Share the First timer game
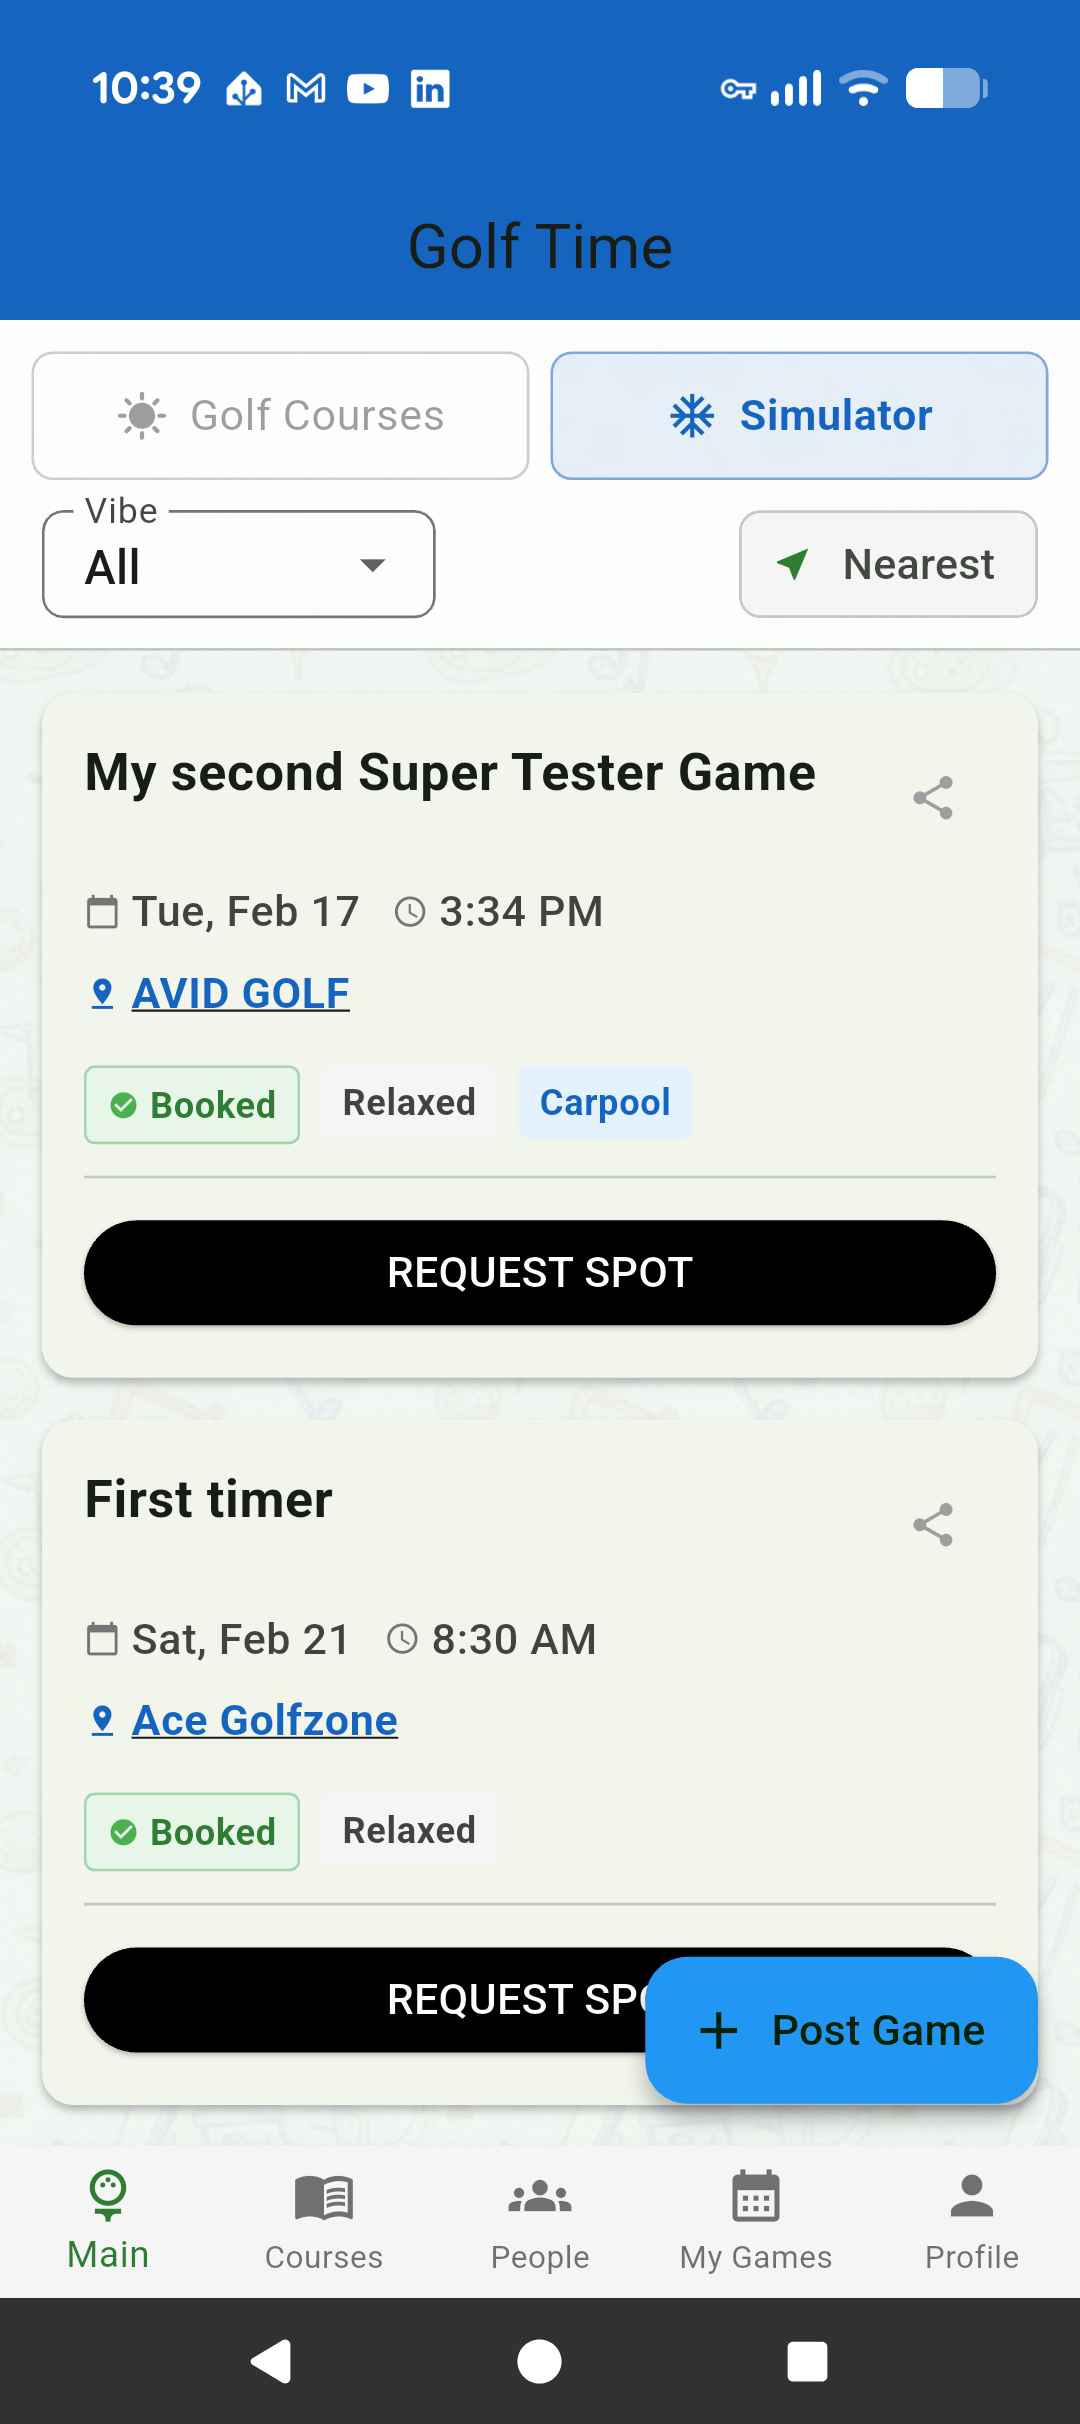 (x=932, y=1525)
